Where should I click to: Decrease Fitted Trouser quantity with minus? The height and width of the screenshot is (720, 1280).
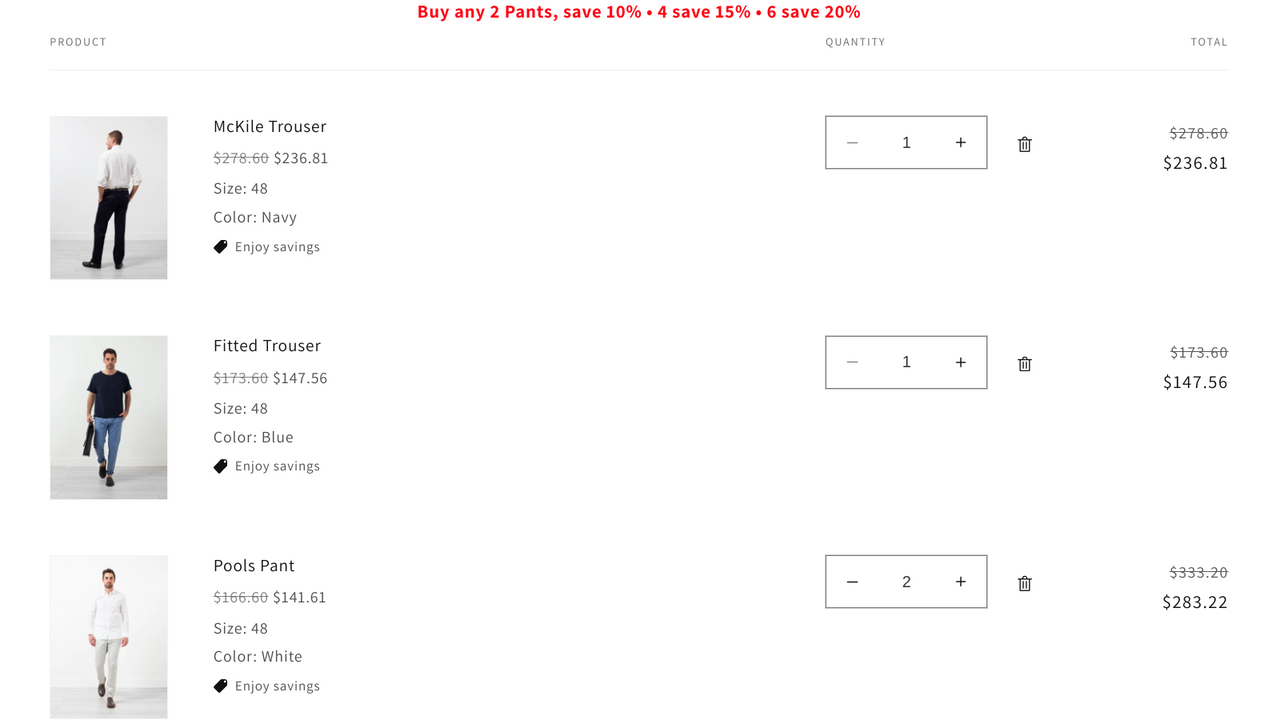(852, 362)
